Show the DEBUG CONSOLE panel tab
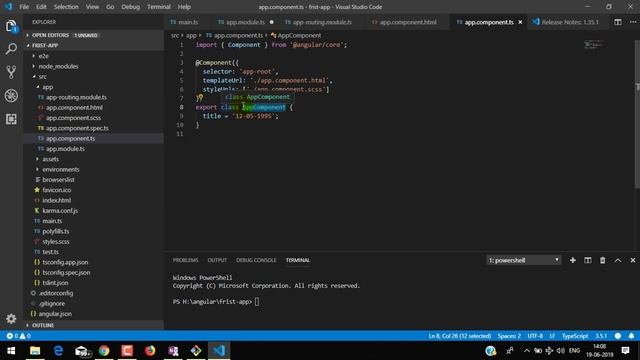This screenshot has height=360, width=640. [256, 260]
